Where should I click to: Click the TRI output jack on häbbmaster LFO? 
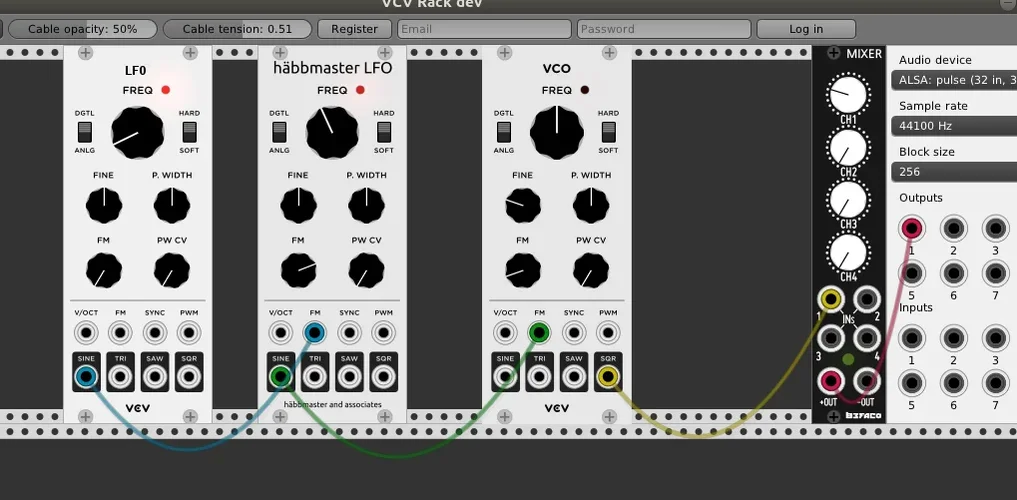315,376
